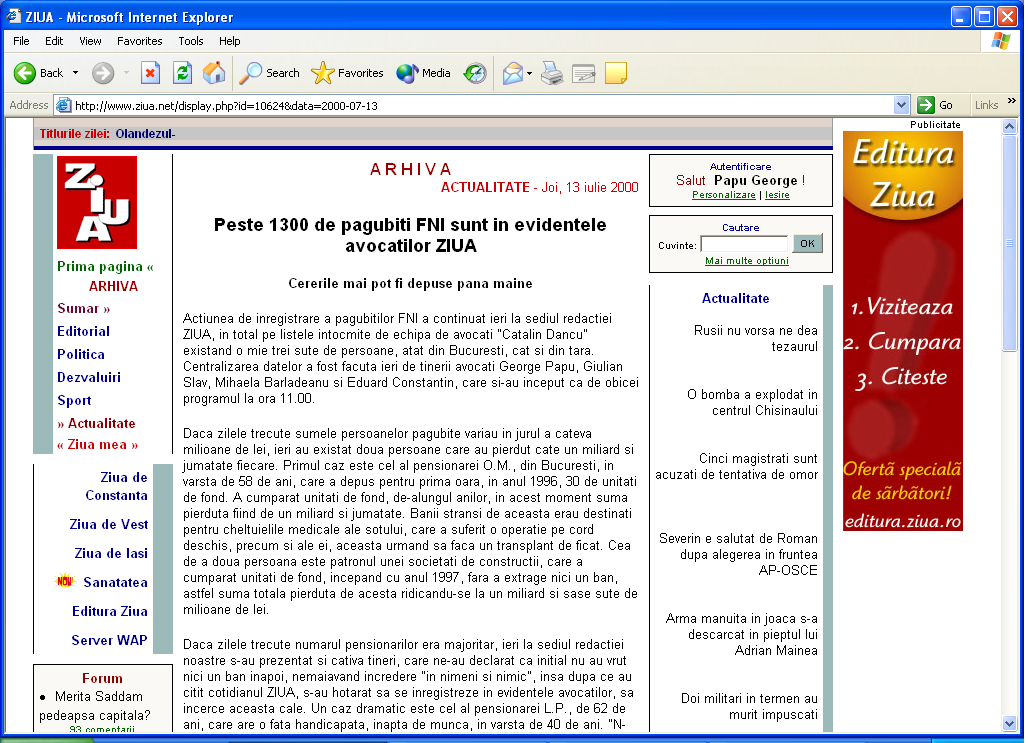Expand the Links toolbar chevron
This screenshot has height=743, width=1028.
coord(1012,101)
